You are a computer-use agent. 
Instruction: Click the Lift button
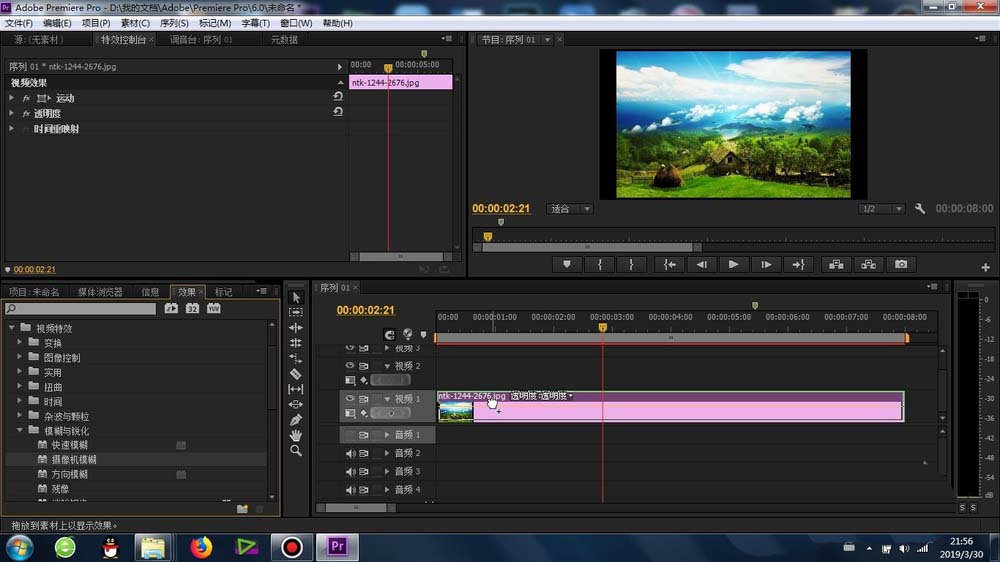[836, 265]
